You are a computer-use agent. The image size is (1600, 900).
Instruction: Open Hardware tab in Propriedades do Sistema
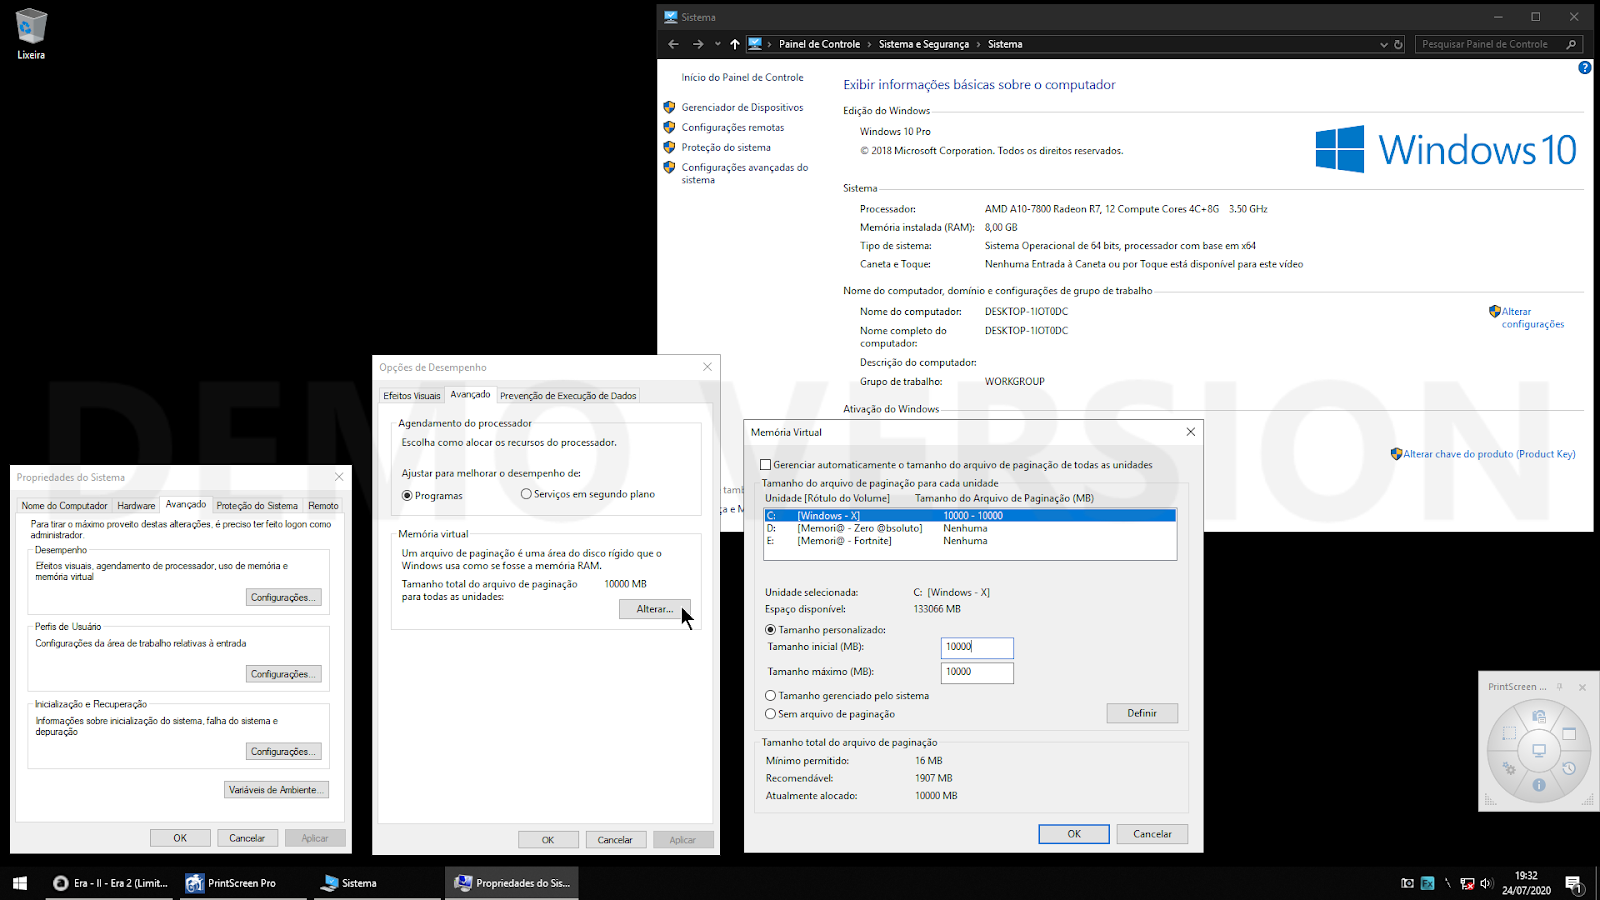pos(136,506)
